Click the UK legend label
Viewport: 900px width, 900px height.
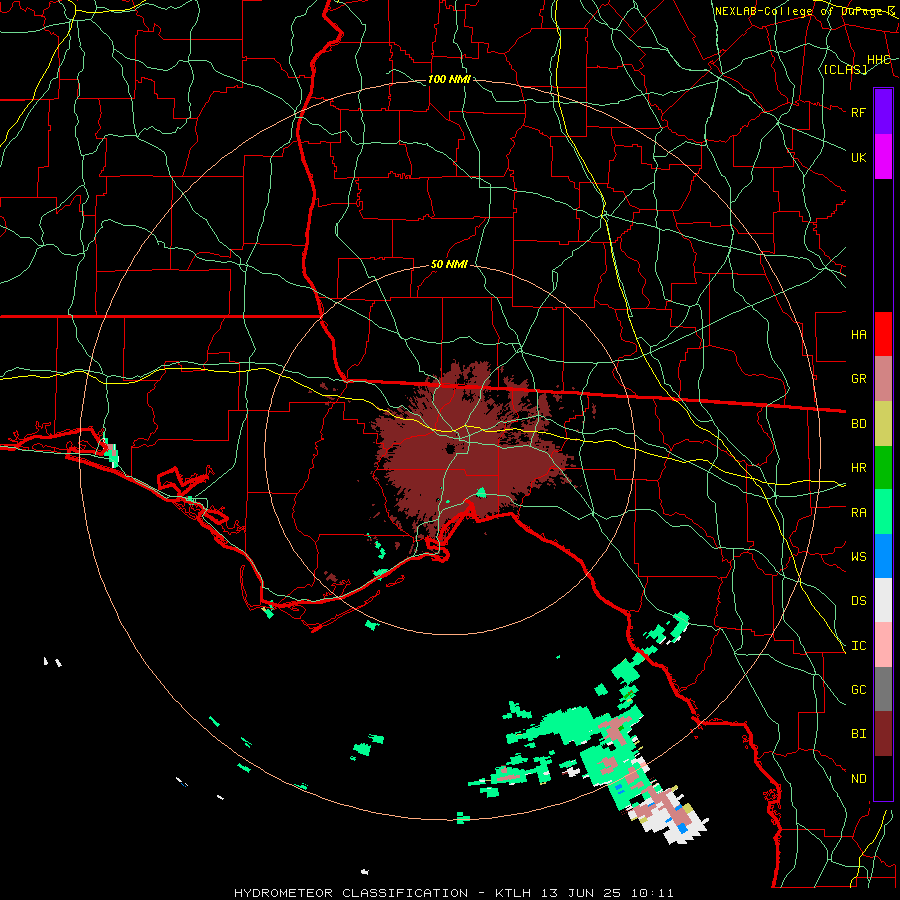[x=858, y=157]
